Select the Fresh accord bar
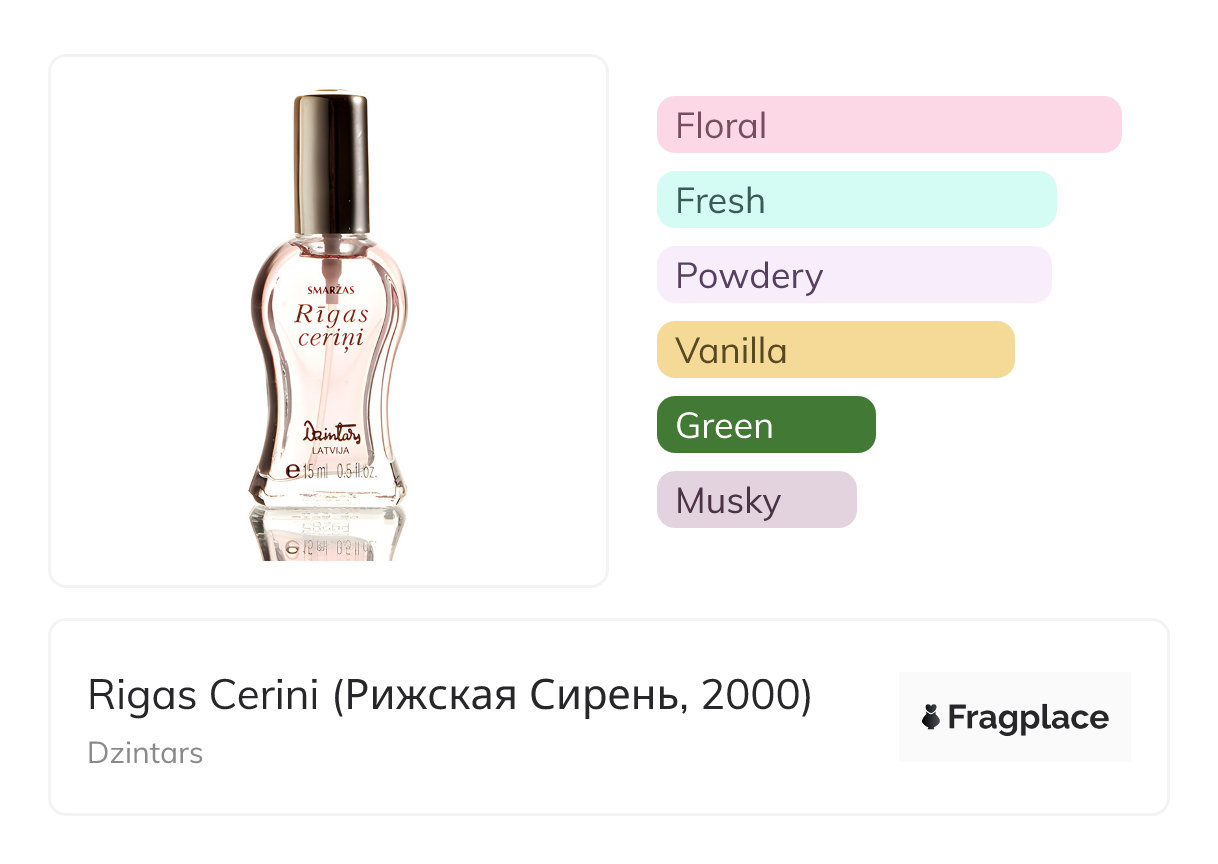Screen dimensions: 1218x864 856,200
